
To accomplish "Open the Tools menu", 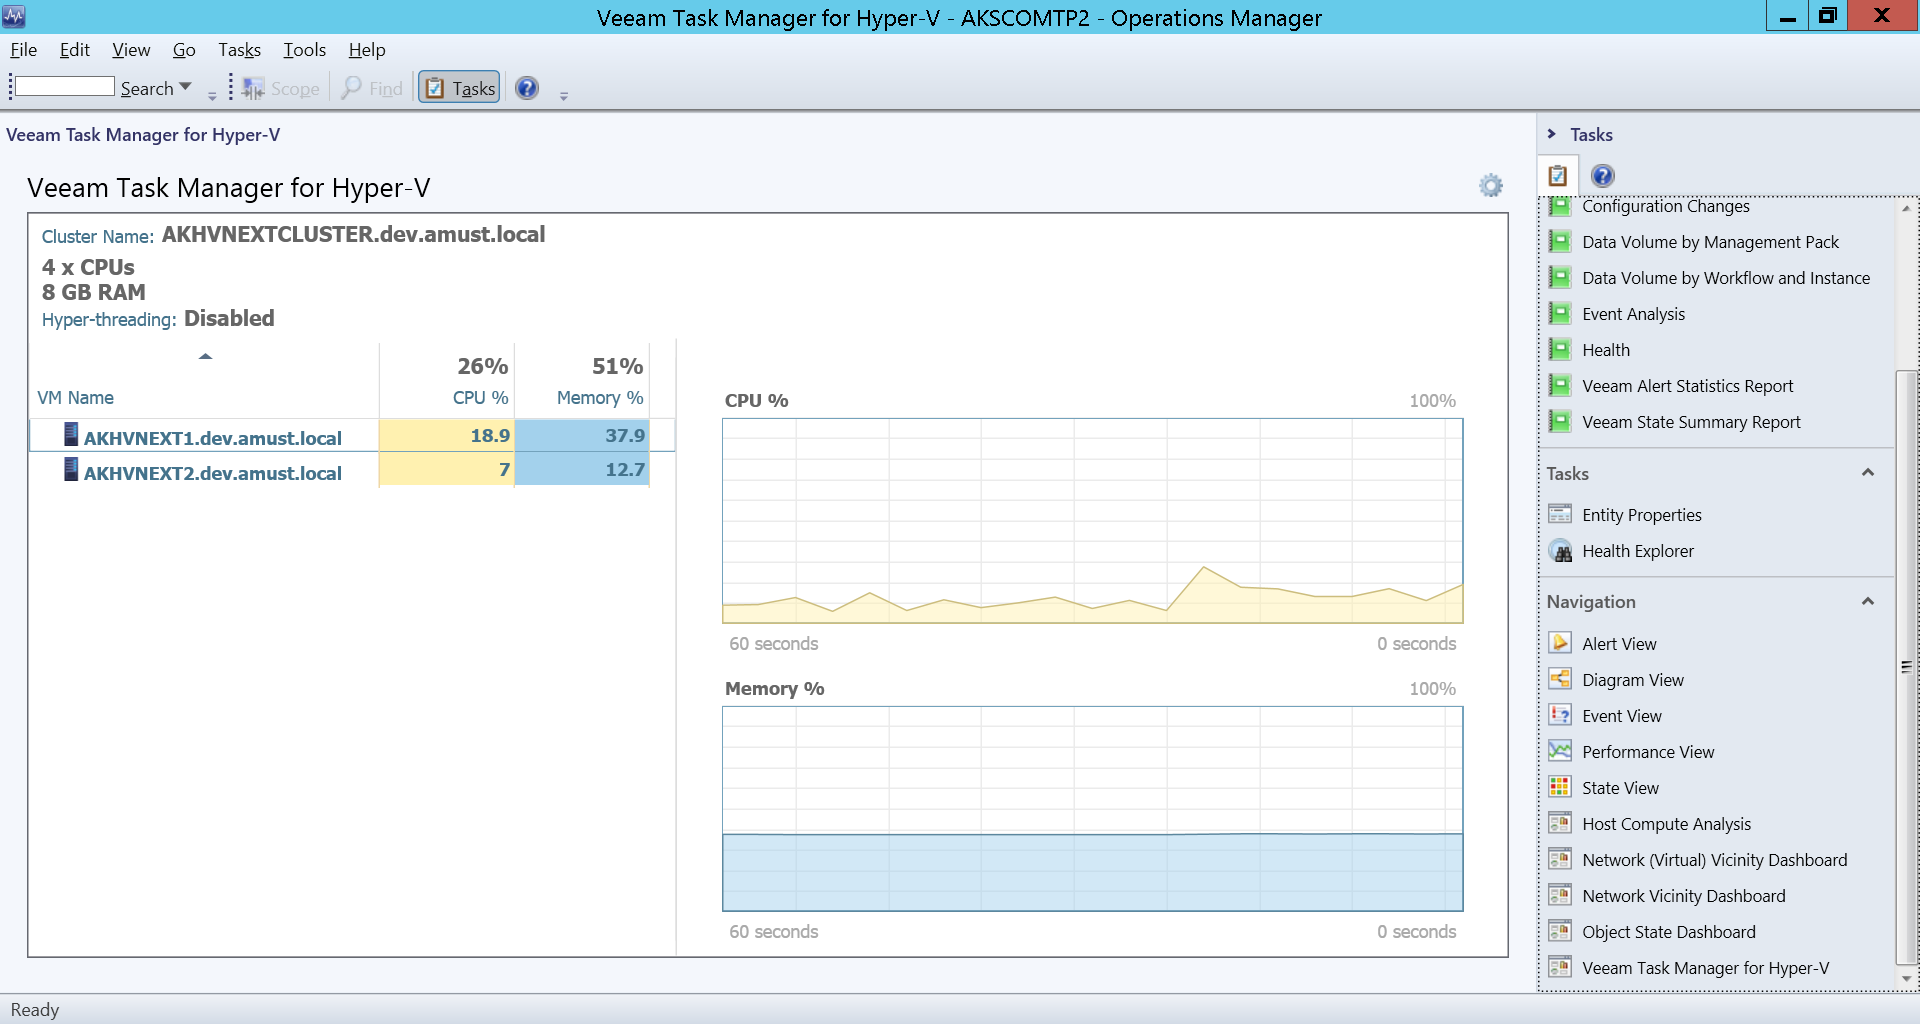I will coord(304,50).
